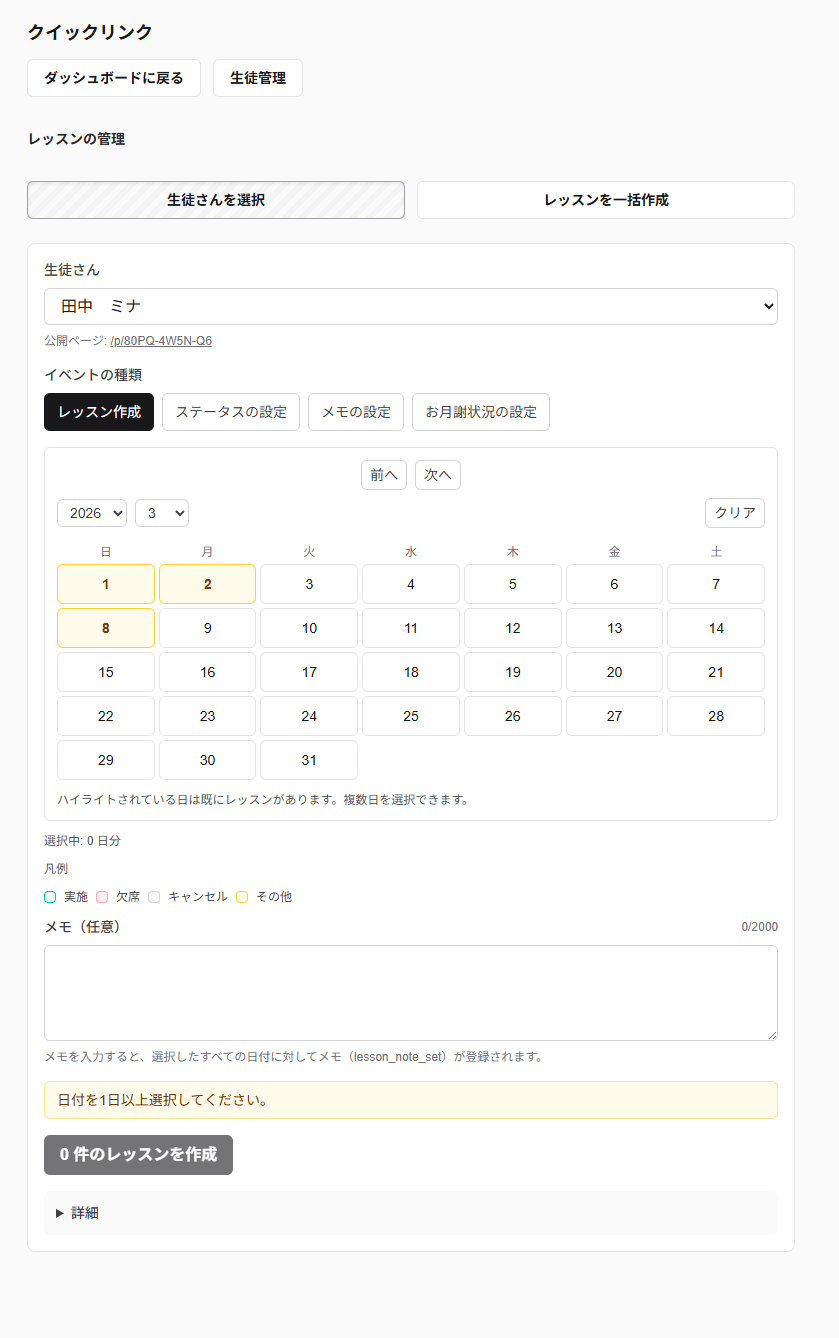Open the public page link /p/80PQ-4W5N-Q6
Image resolution: width=839 pixels, height=1338 pixels.
[x=161, y=341]
